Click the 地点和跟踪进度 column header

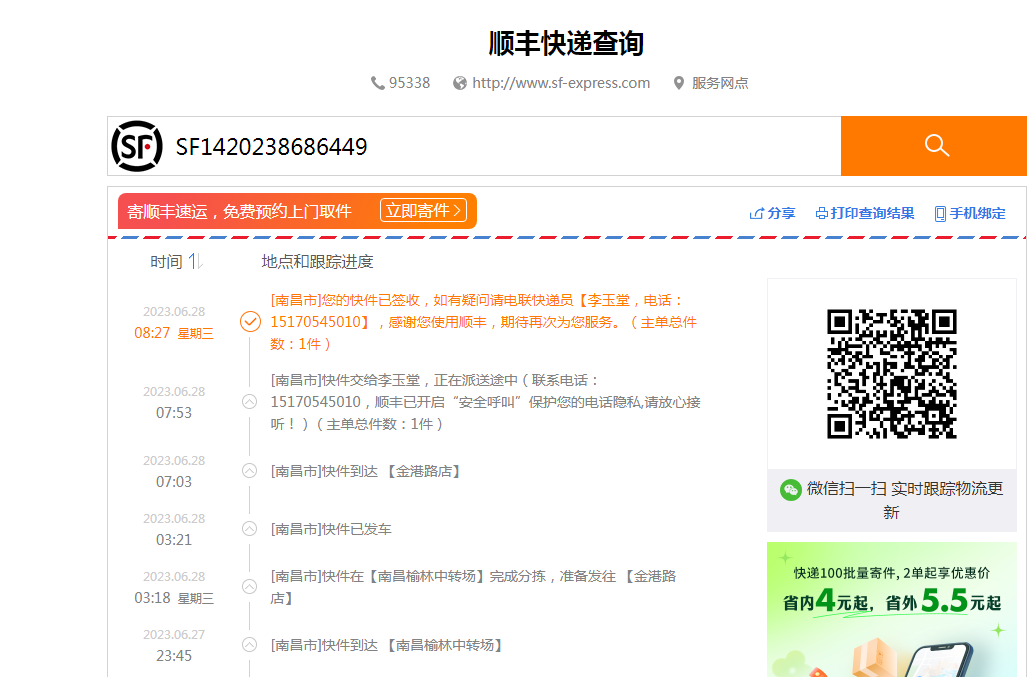(x=317, y=262)
